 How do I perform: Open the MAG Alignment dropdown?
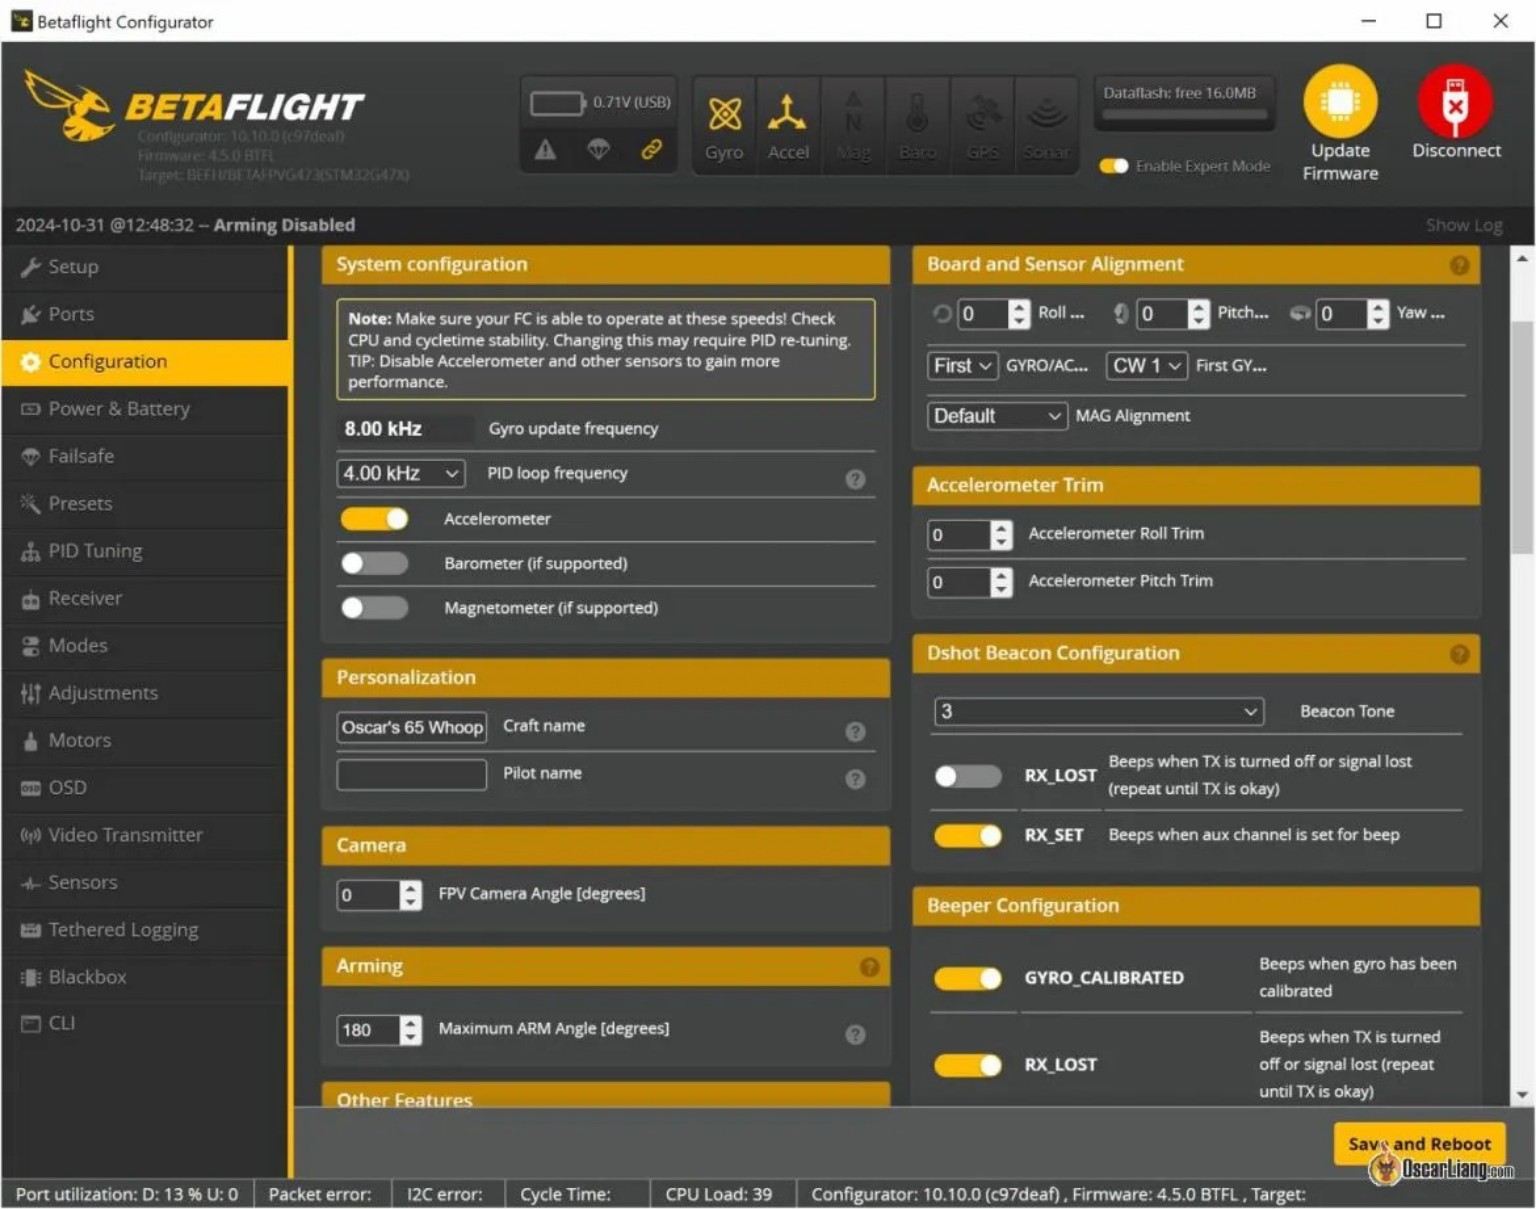997,416
